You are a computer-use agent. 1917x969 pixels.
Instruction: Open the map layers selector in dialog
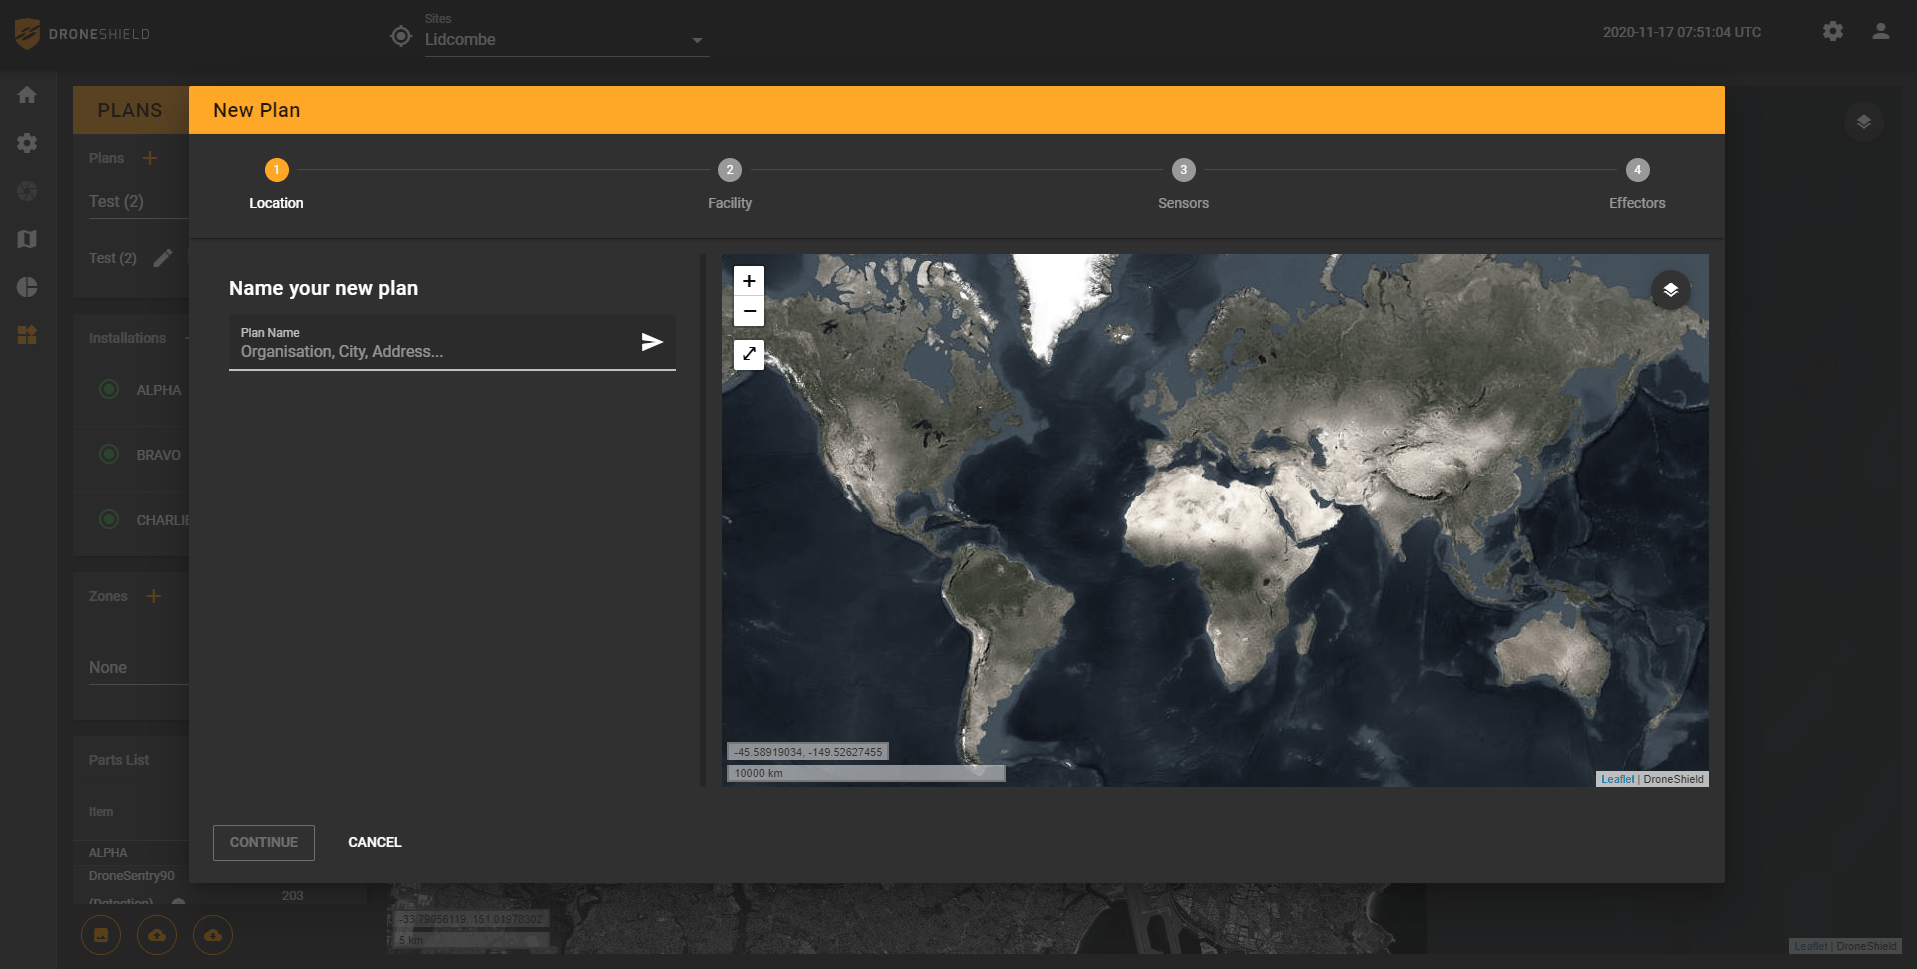click(1670, 290)
